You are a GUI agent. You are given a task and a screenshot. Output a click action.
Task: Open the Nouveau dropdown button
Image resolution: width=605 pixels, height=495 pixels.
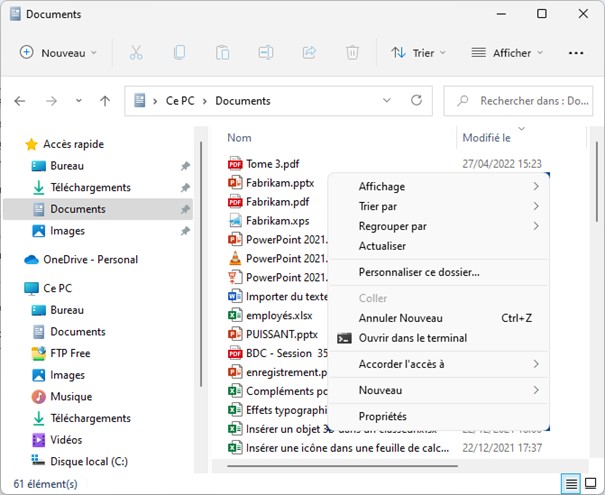pyautogui.click(x=59, y=52)
